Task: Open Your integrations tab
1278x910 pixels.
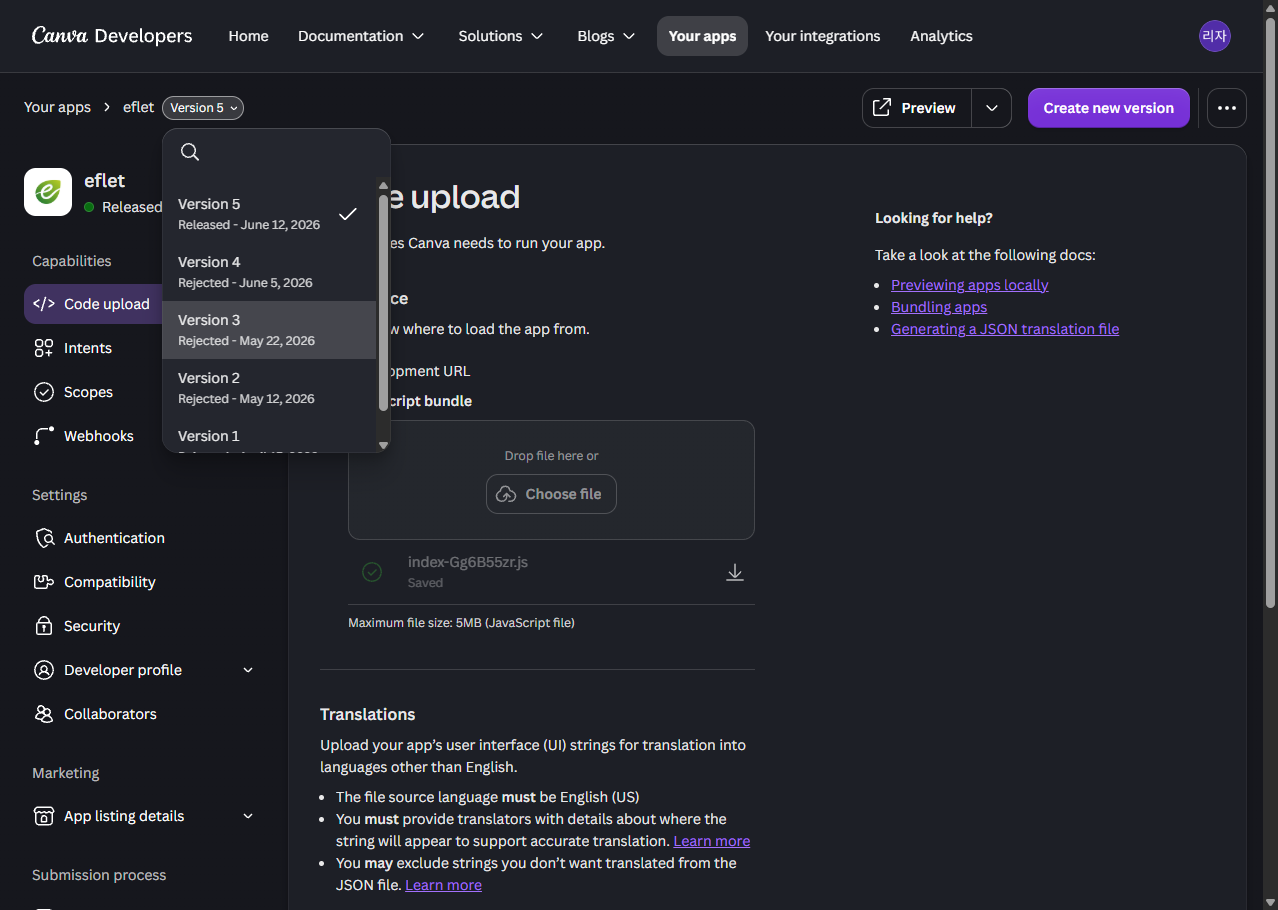Action: 823,36
